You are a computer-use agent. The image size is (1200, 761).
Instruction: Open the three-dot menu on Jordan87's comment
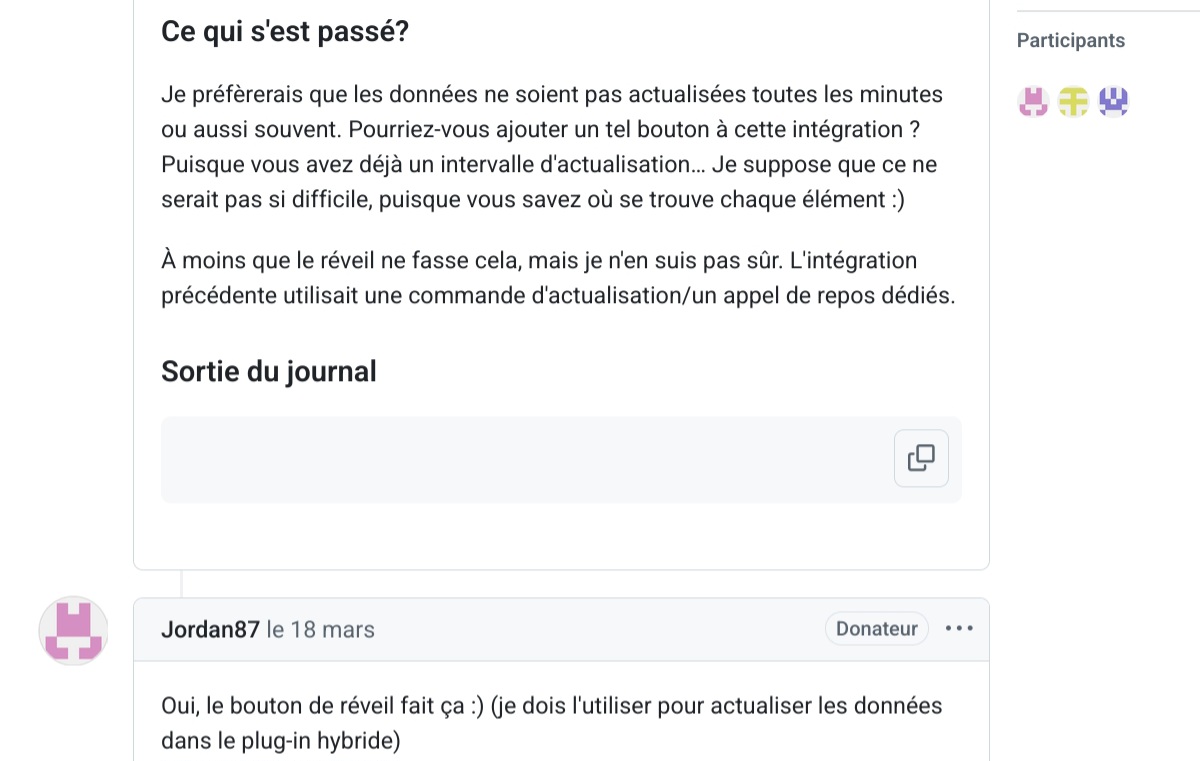[959, 629]
